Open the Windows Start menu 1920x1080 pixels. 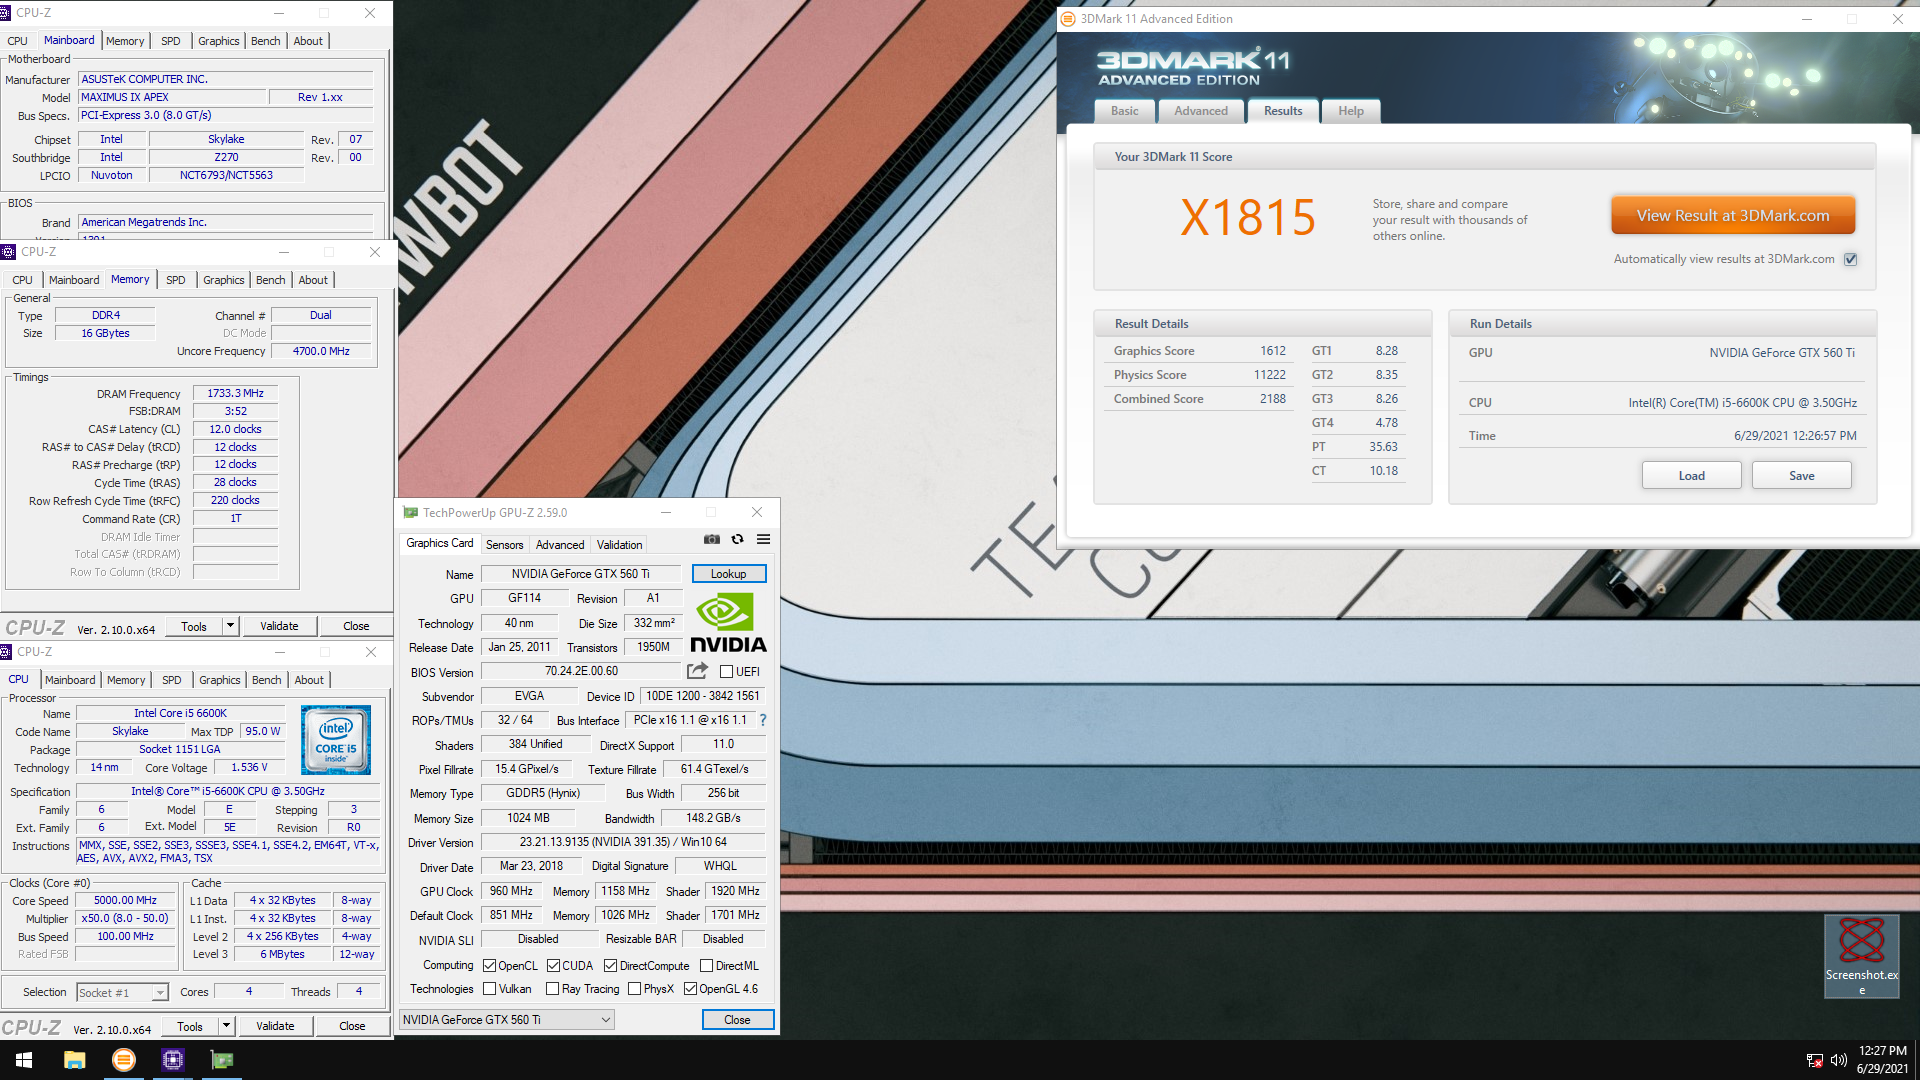coord(24,1060)
